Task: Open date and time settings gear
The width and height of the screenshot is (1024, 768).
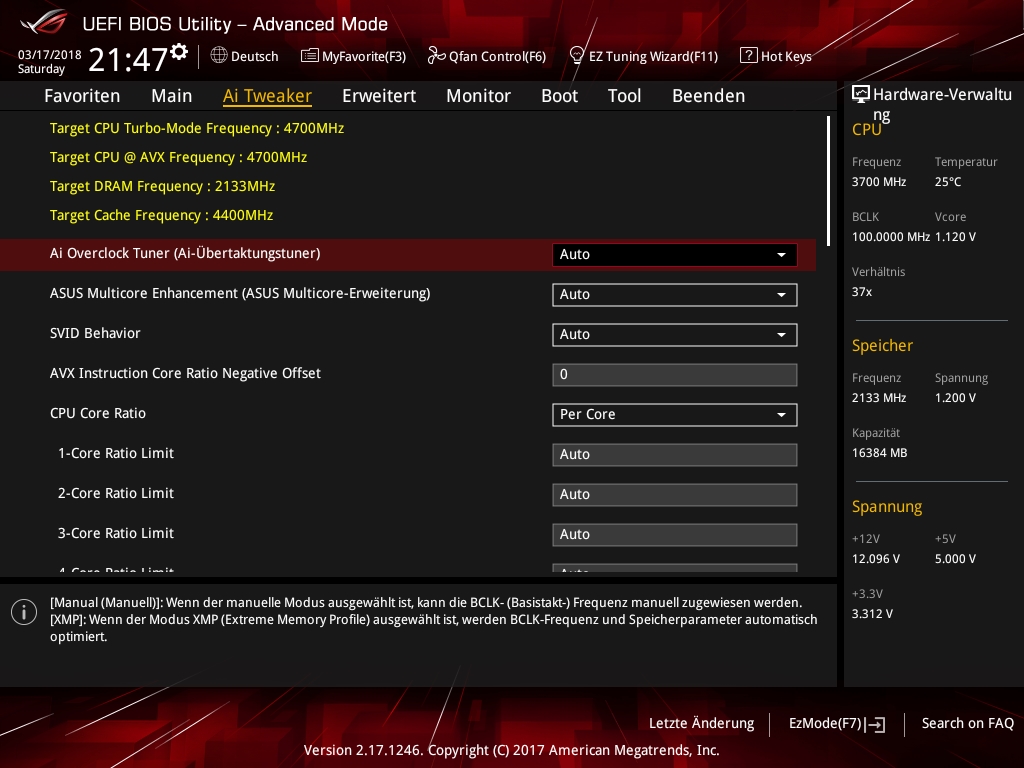Action: [x=179, y=51]
